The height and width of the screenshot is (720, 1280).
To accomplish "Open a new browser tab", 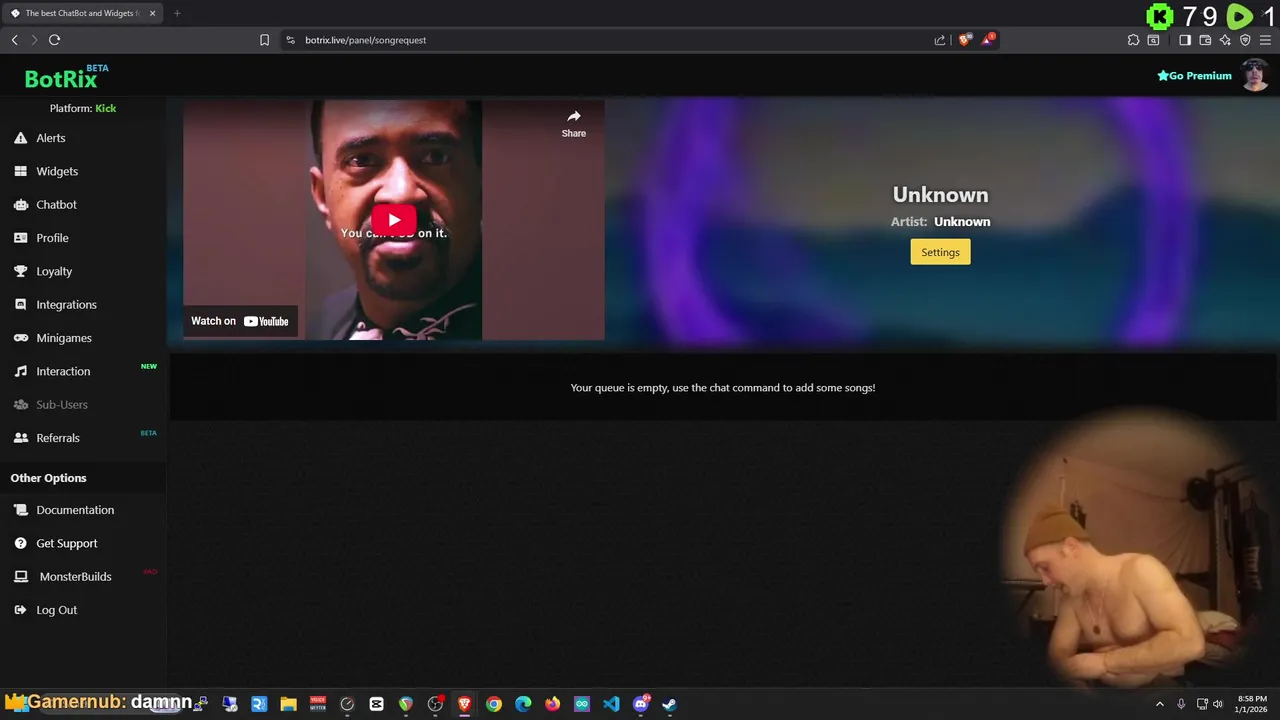I will 177,13.
